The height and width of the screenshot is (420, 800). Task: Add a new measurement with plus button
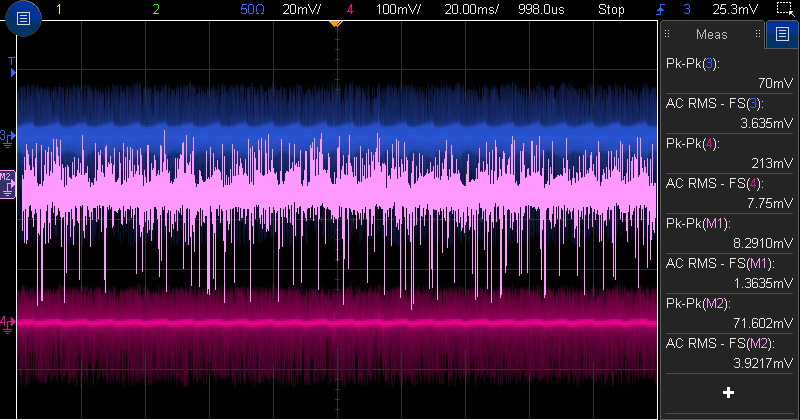pyautogui.click(x=729, y=392)
